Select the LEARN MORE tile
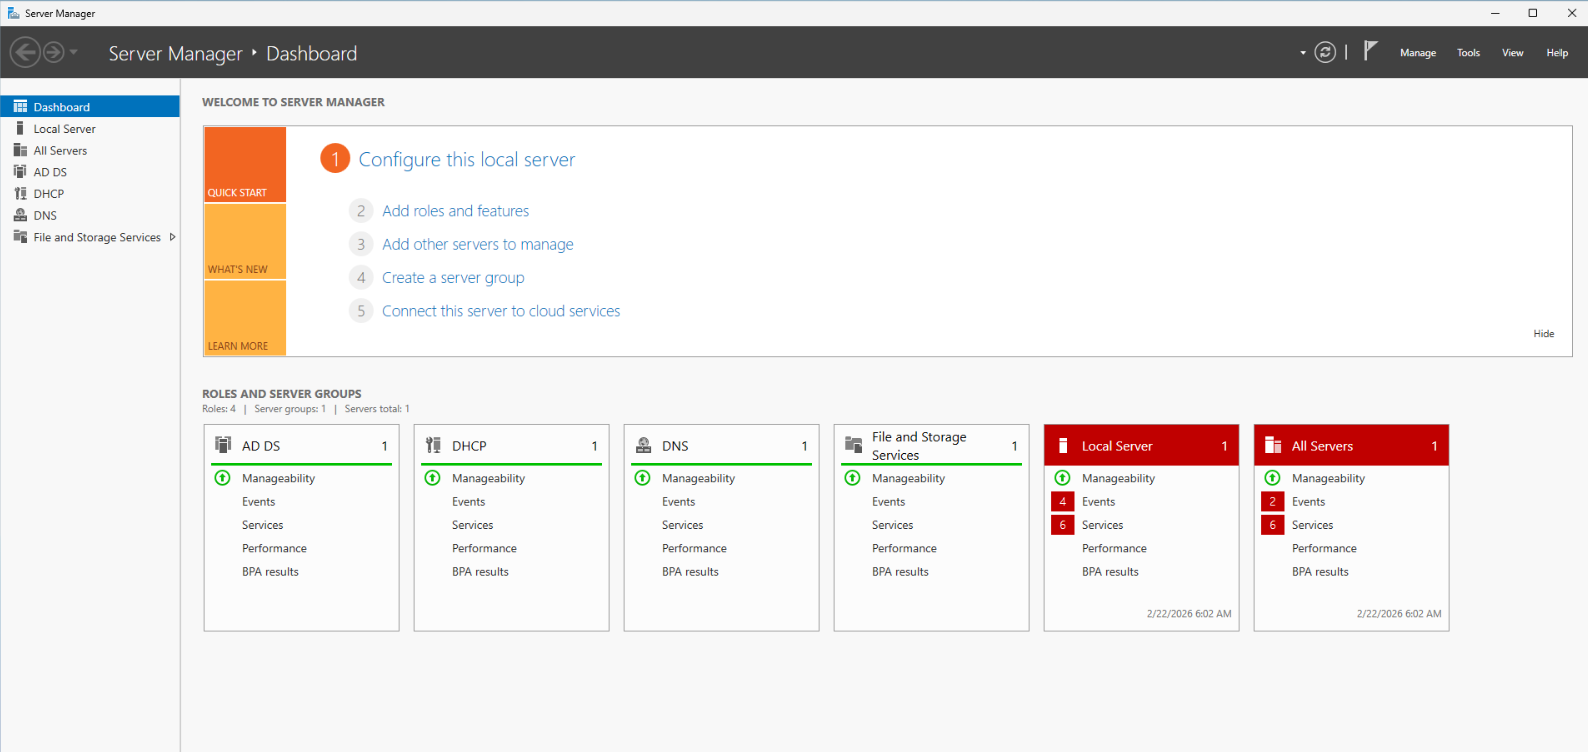 tap(245, 318)
